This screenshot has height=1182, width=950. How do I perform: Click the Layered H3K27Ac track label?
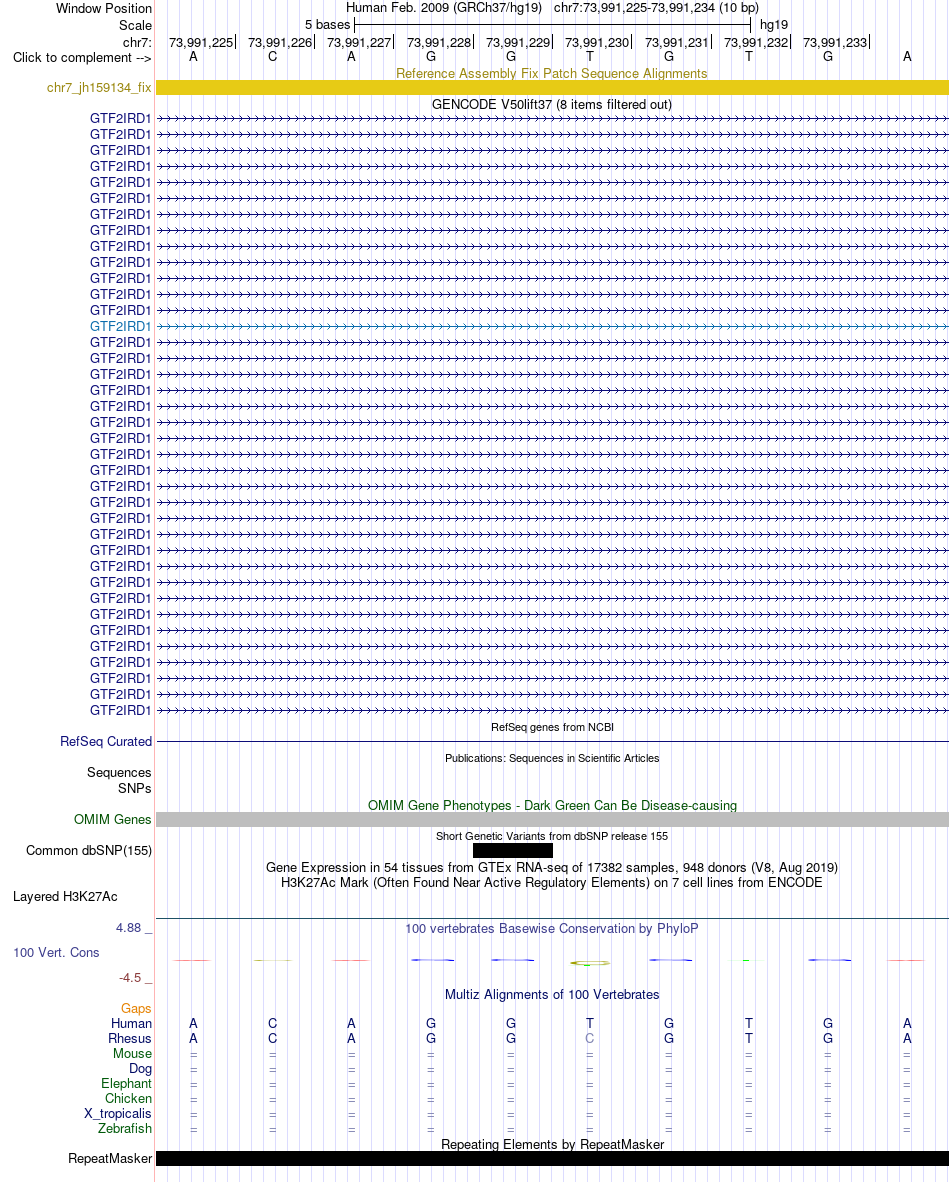coord(66,896)
